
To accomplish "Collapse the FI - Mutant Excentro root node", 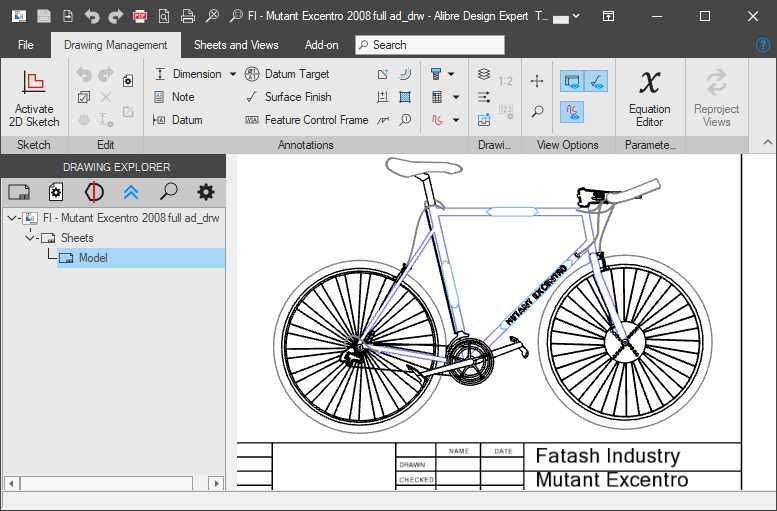I will [12, 217].
